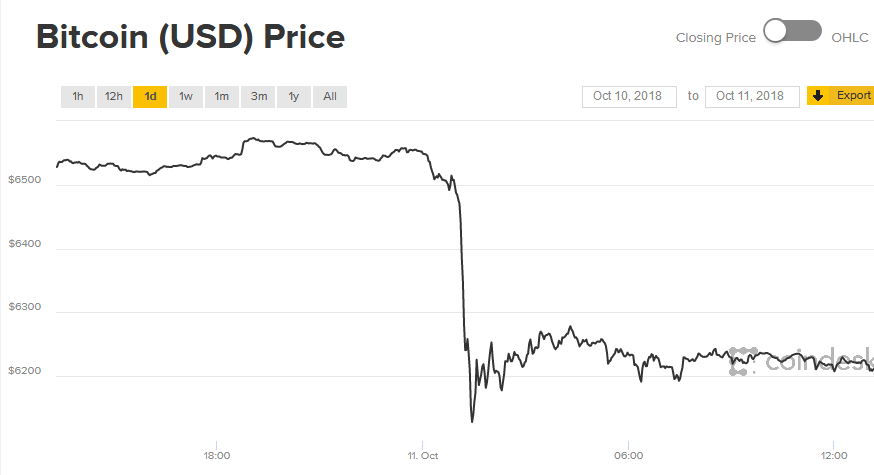874x475 pixels.
Task: Click the CoinDesk watermark logo
Action: [800, 361]
